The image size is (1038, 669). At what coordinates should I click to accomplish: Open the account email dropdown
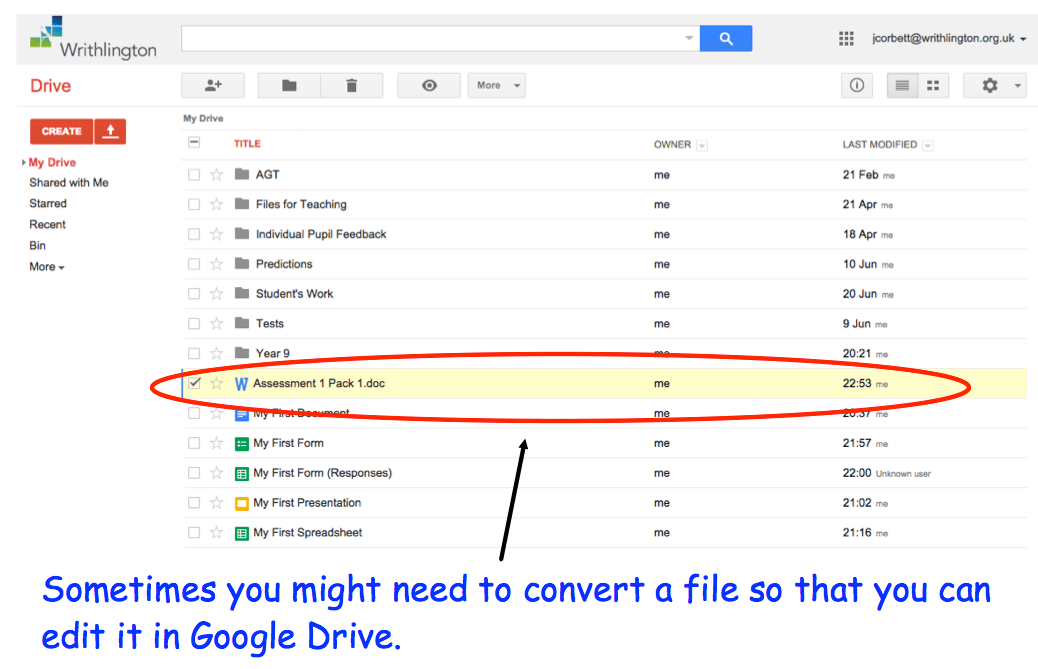(949, 38)
